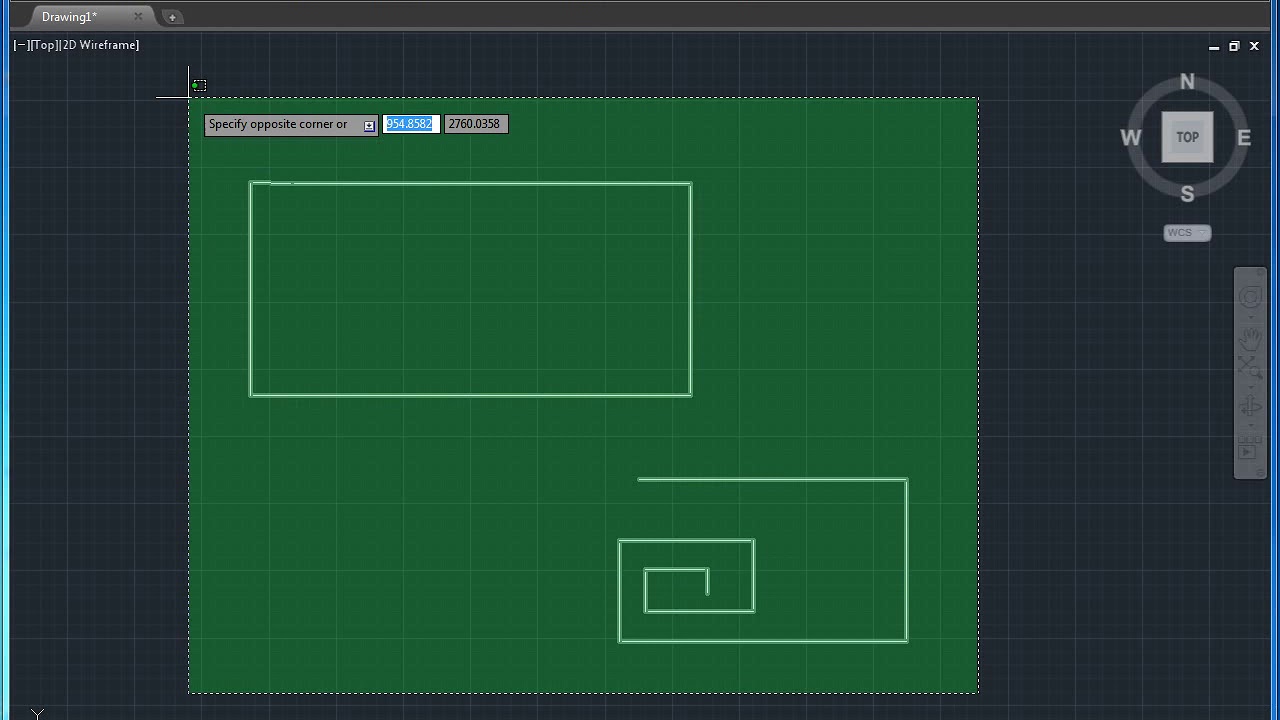Click the spiral polyline's outer right edge

(907, 560)
